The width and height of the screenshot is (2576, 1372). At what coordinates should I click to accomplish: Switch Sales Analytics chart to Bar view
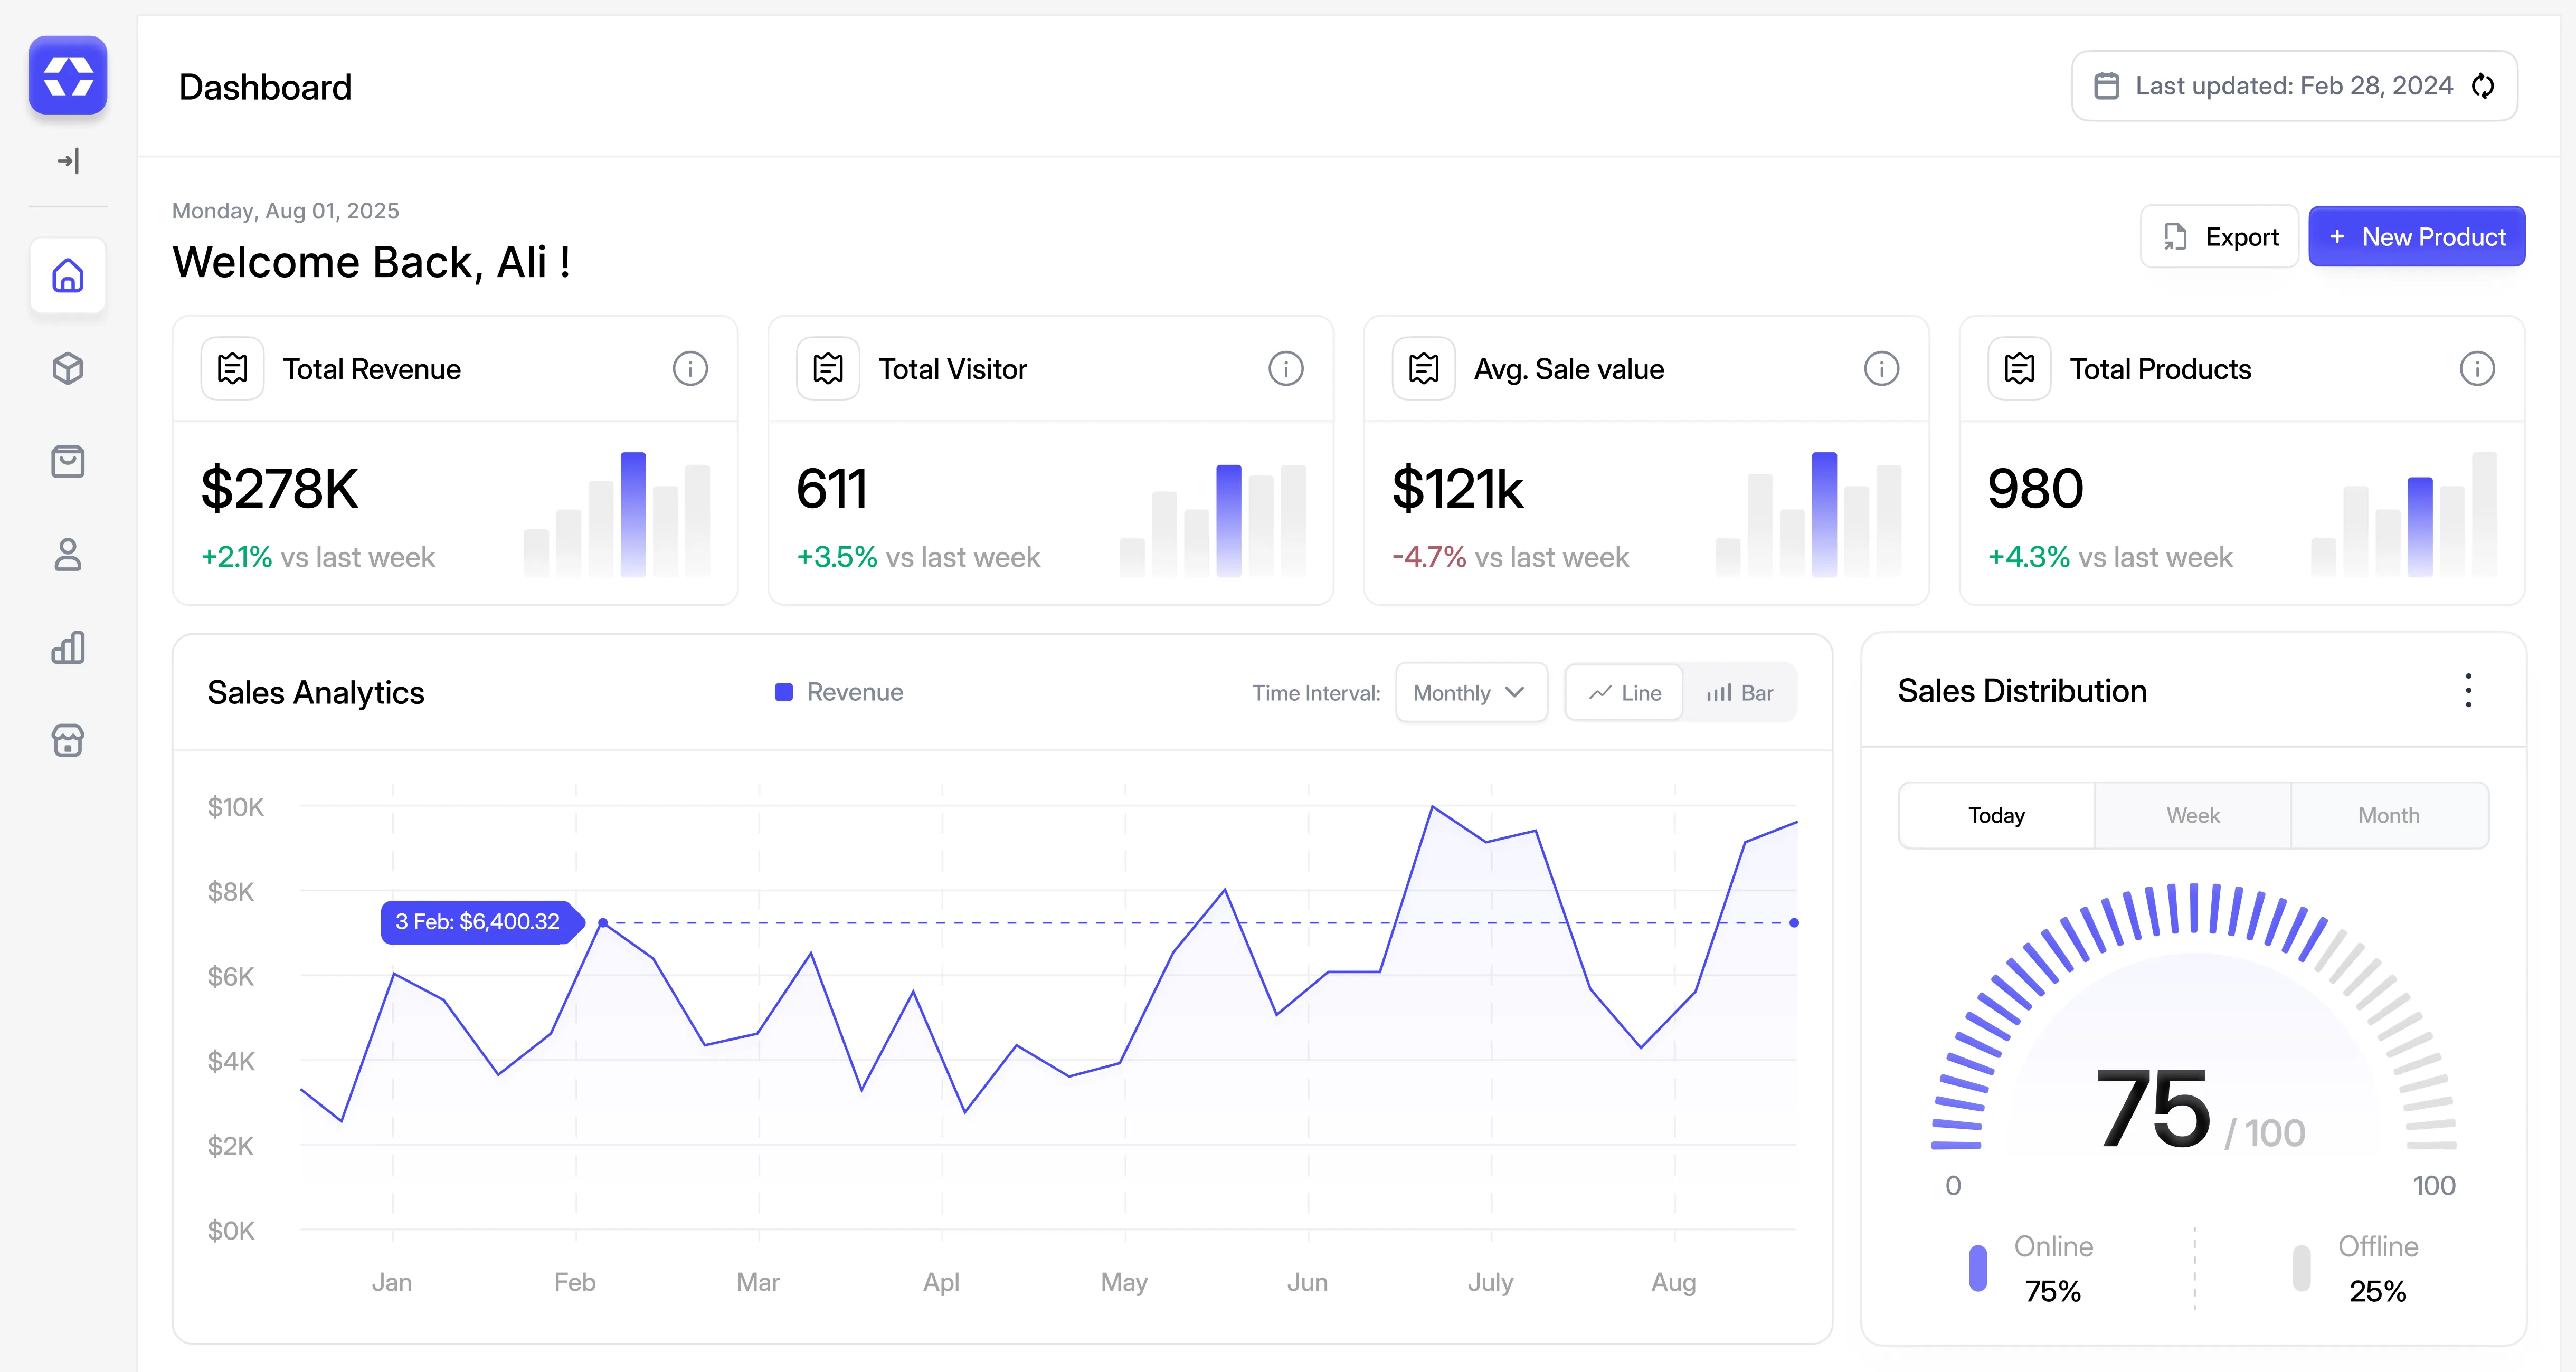pos(1740,692)
